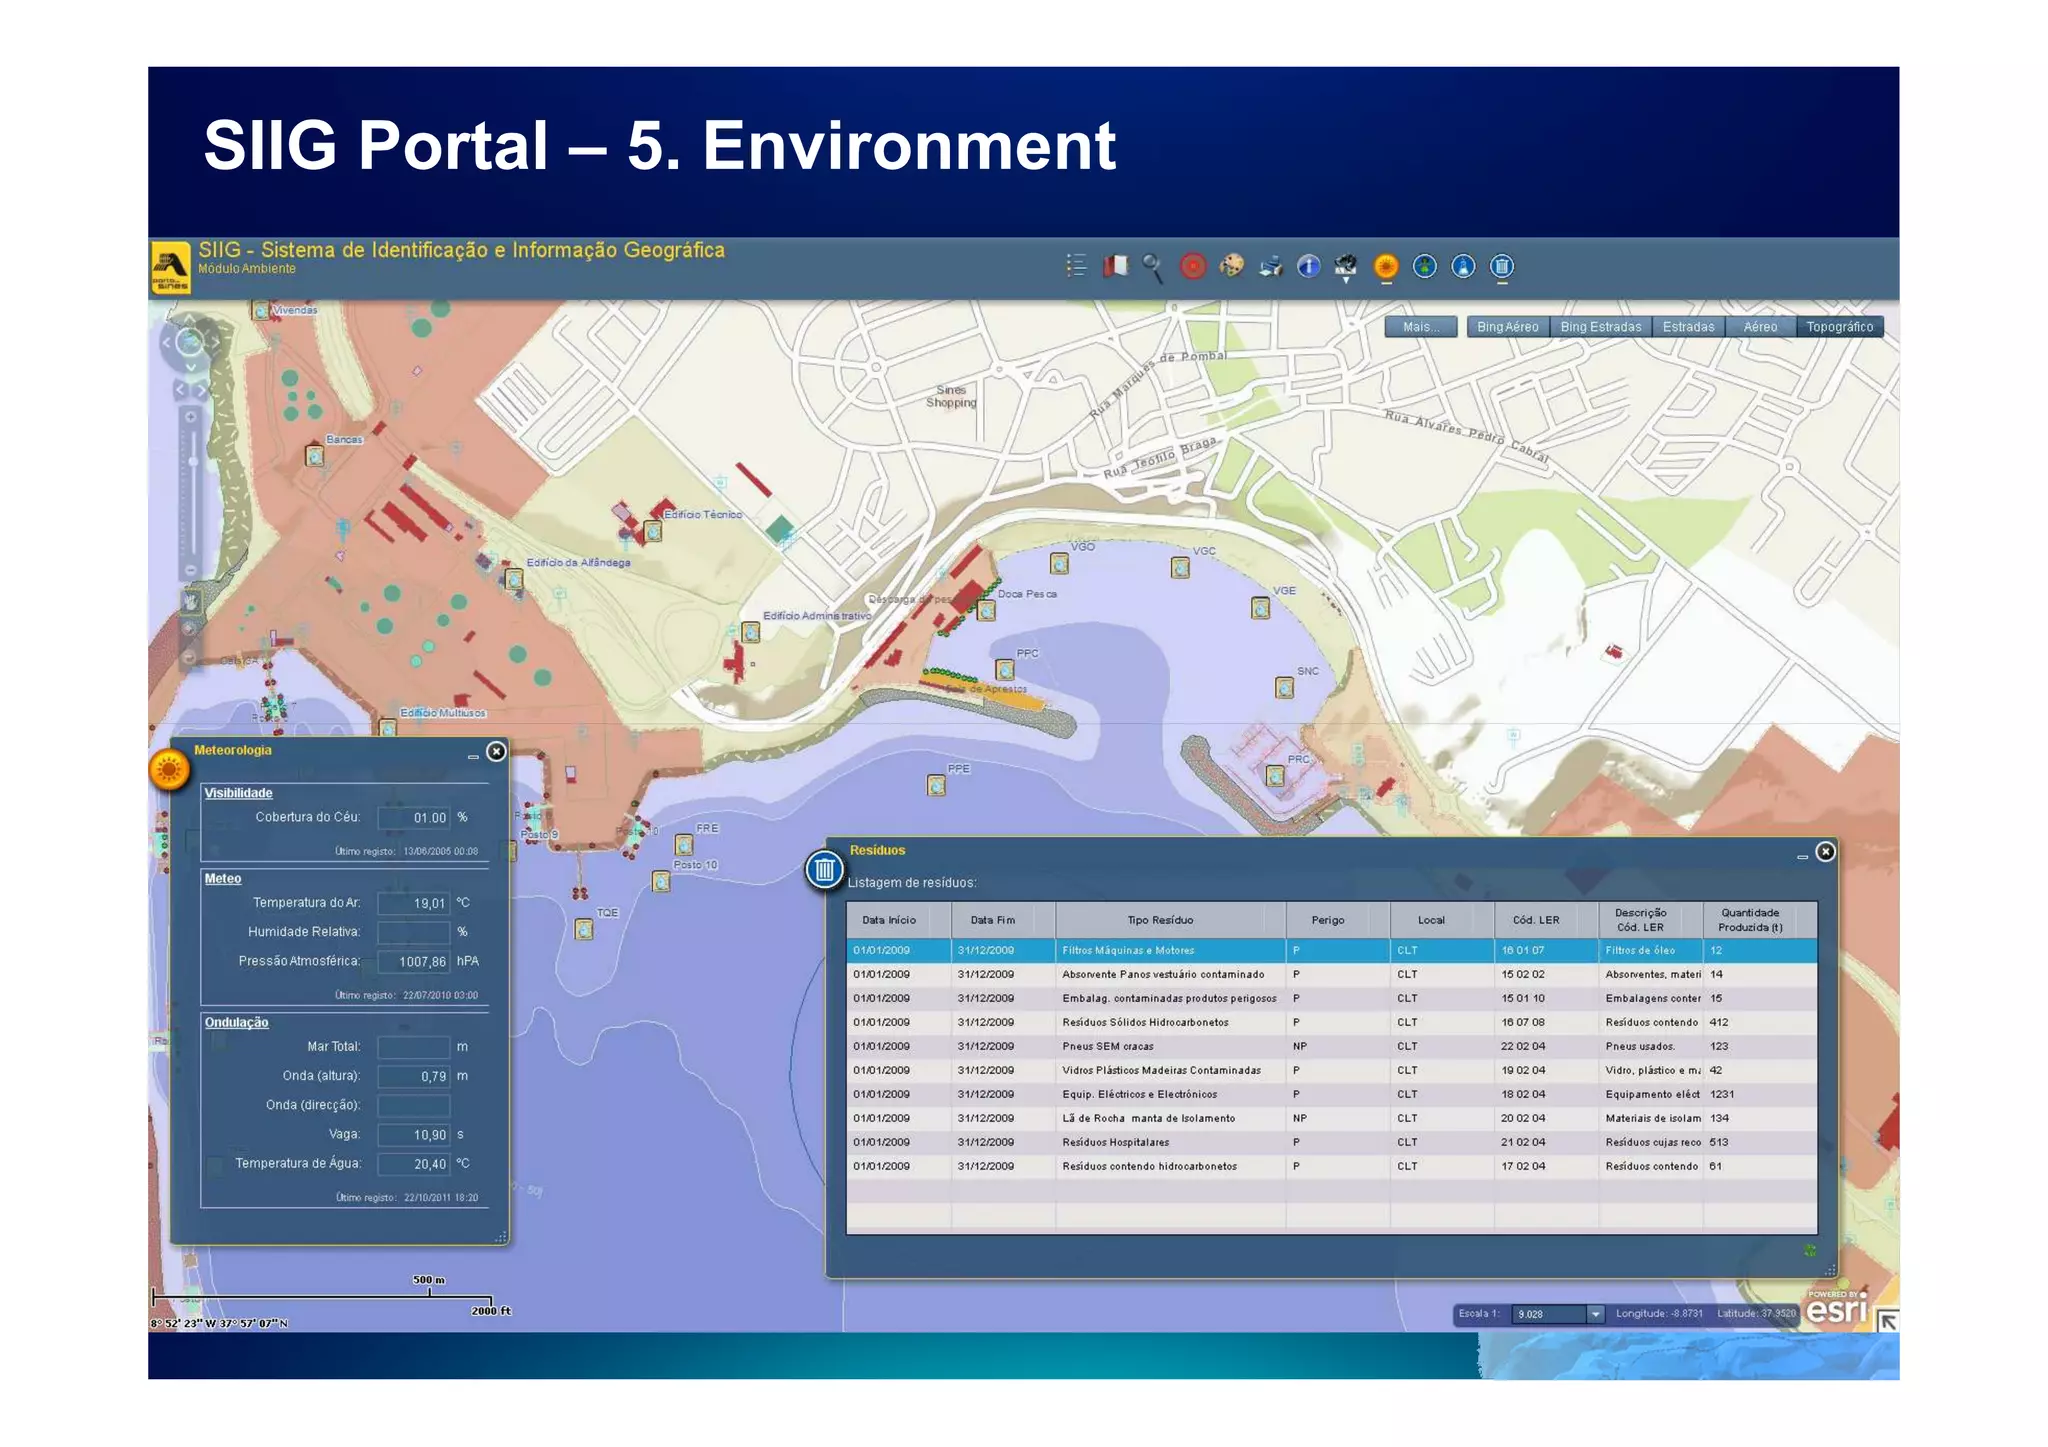Image resolution: width=2048 pixels, height=1447 pixels.
Task: Click the green figure environment toolbar icon
Action: [x=1424, y=266]
